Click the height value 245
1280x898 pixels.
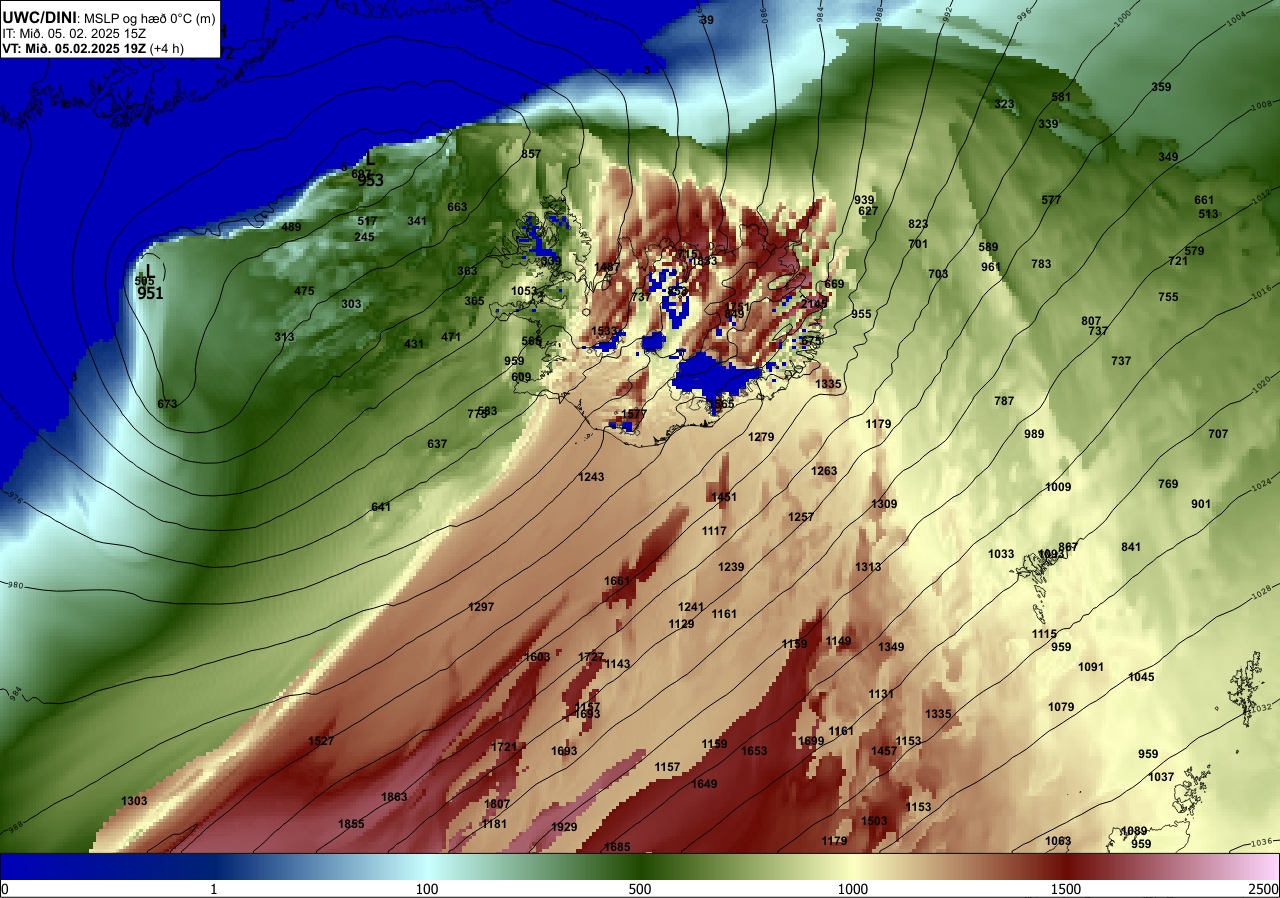(364, 237)
